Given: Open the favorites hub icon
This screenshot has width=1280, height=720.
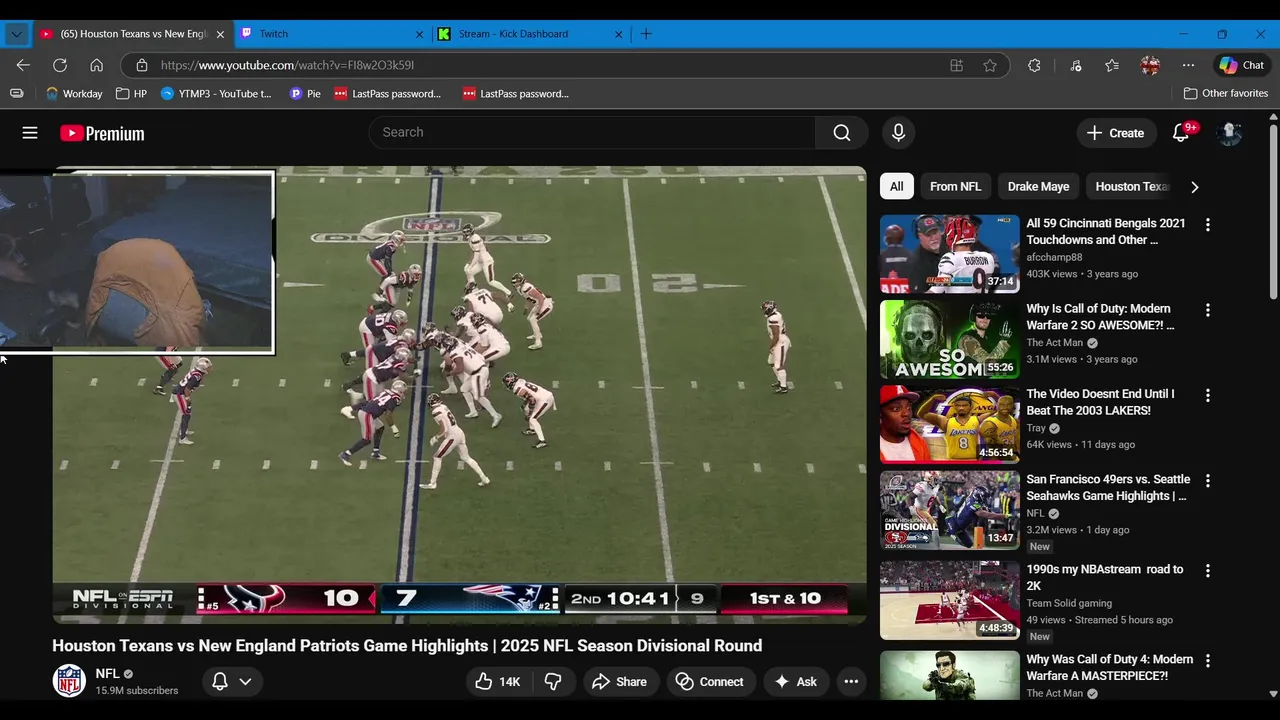Looking at the screenshot, I should click(x=1112, y=65).
